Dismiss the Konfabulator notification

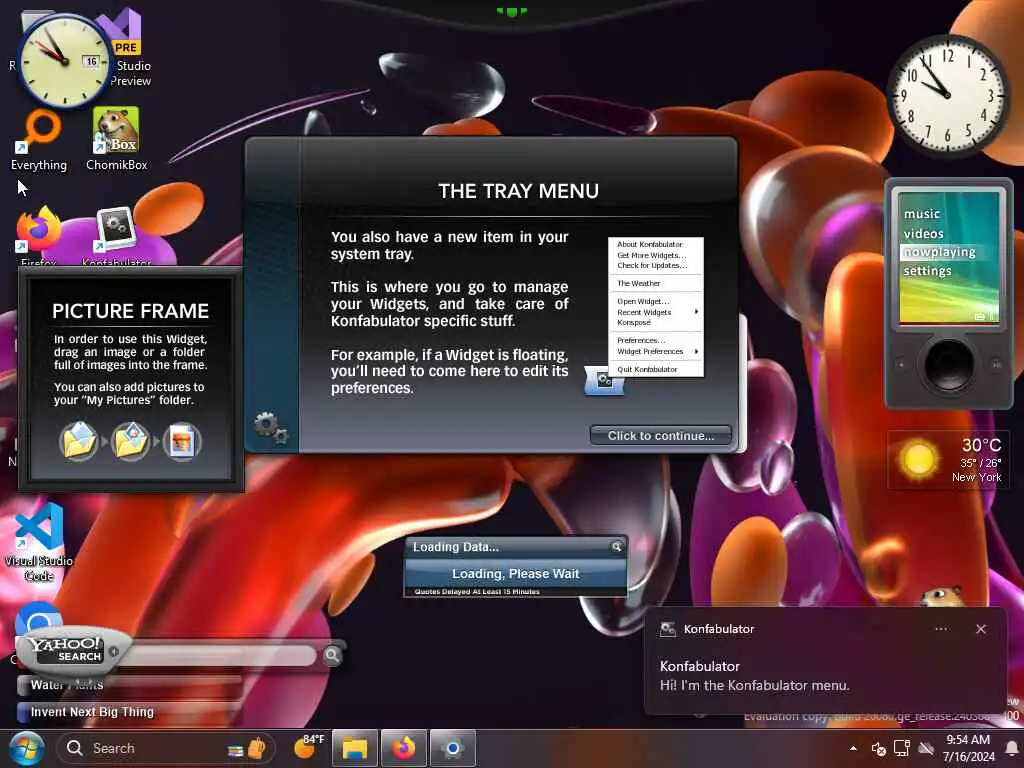pyautogui.click(x=980, y=629)
